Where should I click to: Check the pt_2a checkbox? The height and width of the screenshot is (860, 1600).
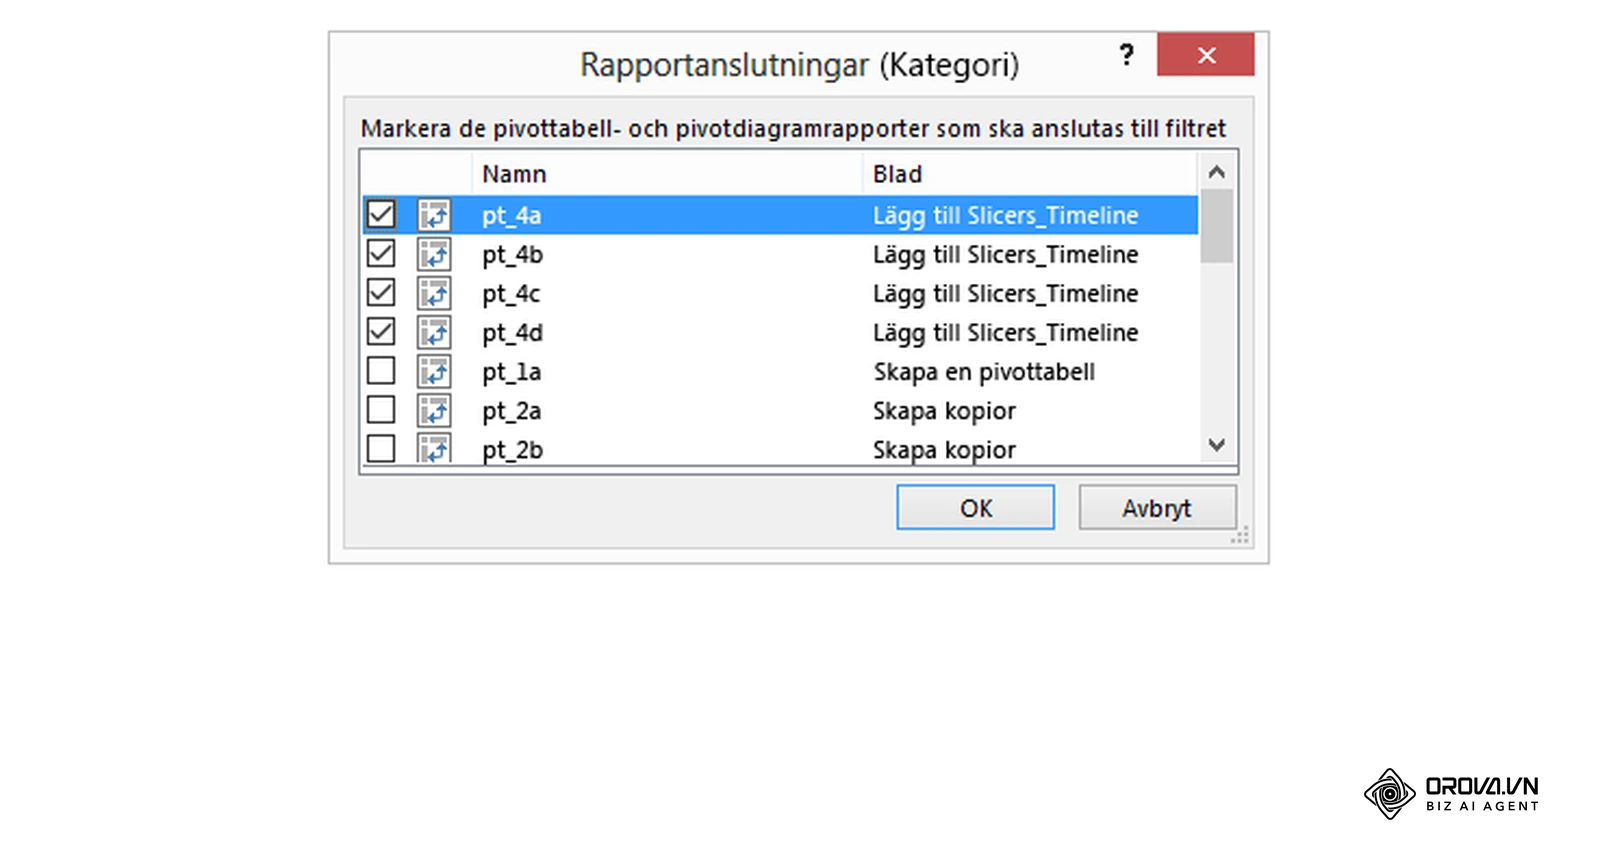(x=381, y=409)
